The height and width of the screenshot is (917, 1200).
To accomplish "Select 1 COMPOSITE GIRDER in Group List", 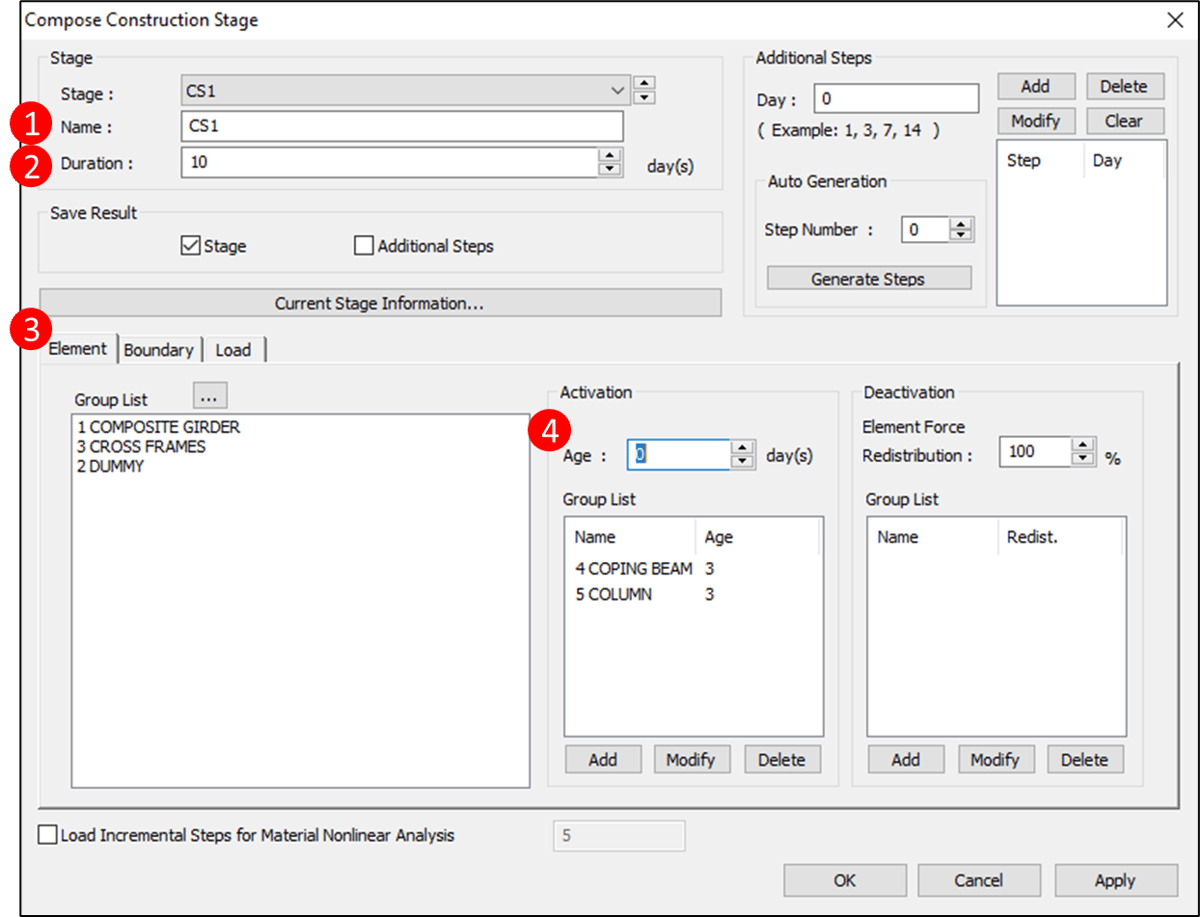I will tap(160, 427).
